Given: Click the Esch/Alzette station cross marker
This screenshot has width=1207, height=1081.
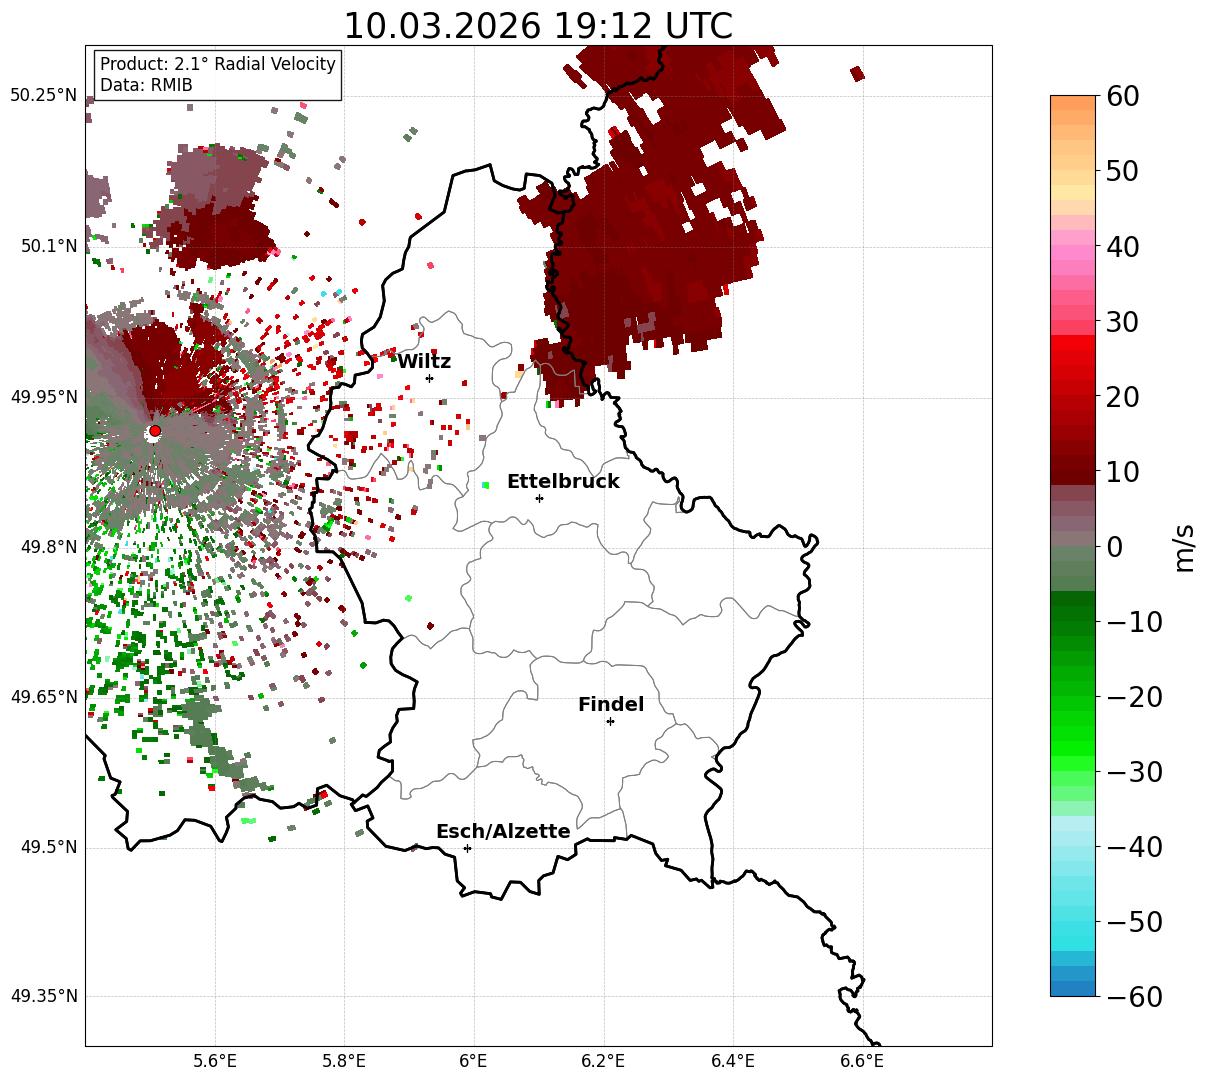Looking at the screenshot, I should tap(467, 848).
